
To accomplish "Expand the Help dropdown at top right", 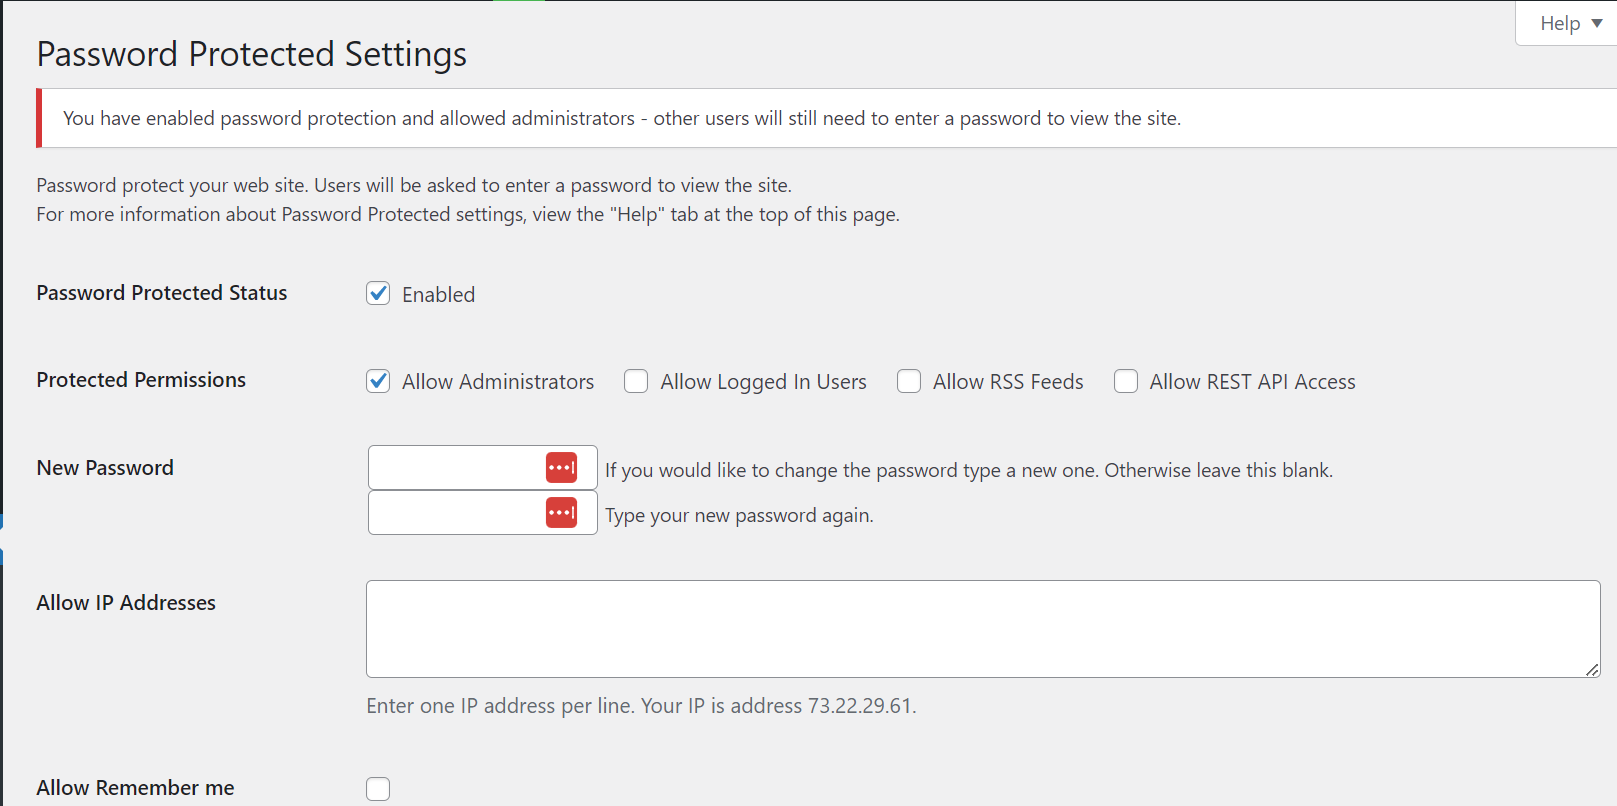I will click(1565, 22).
